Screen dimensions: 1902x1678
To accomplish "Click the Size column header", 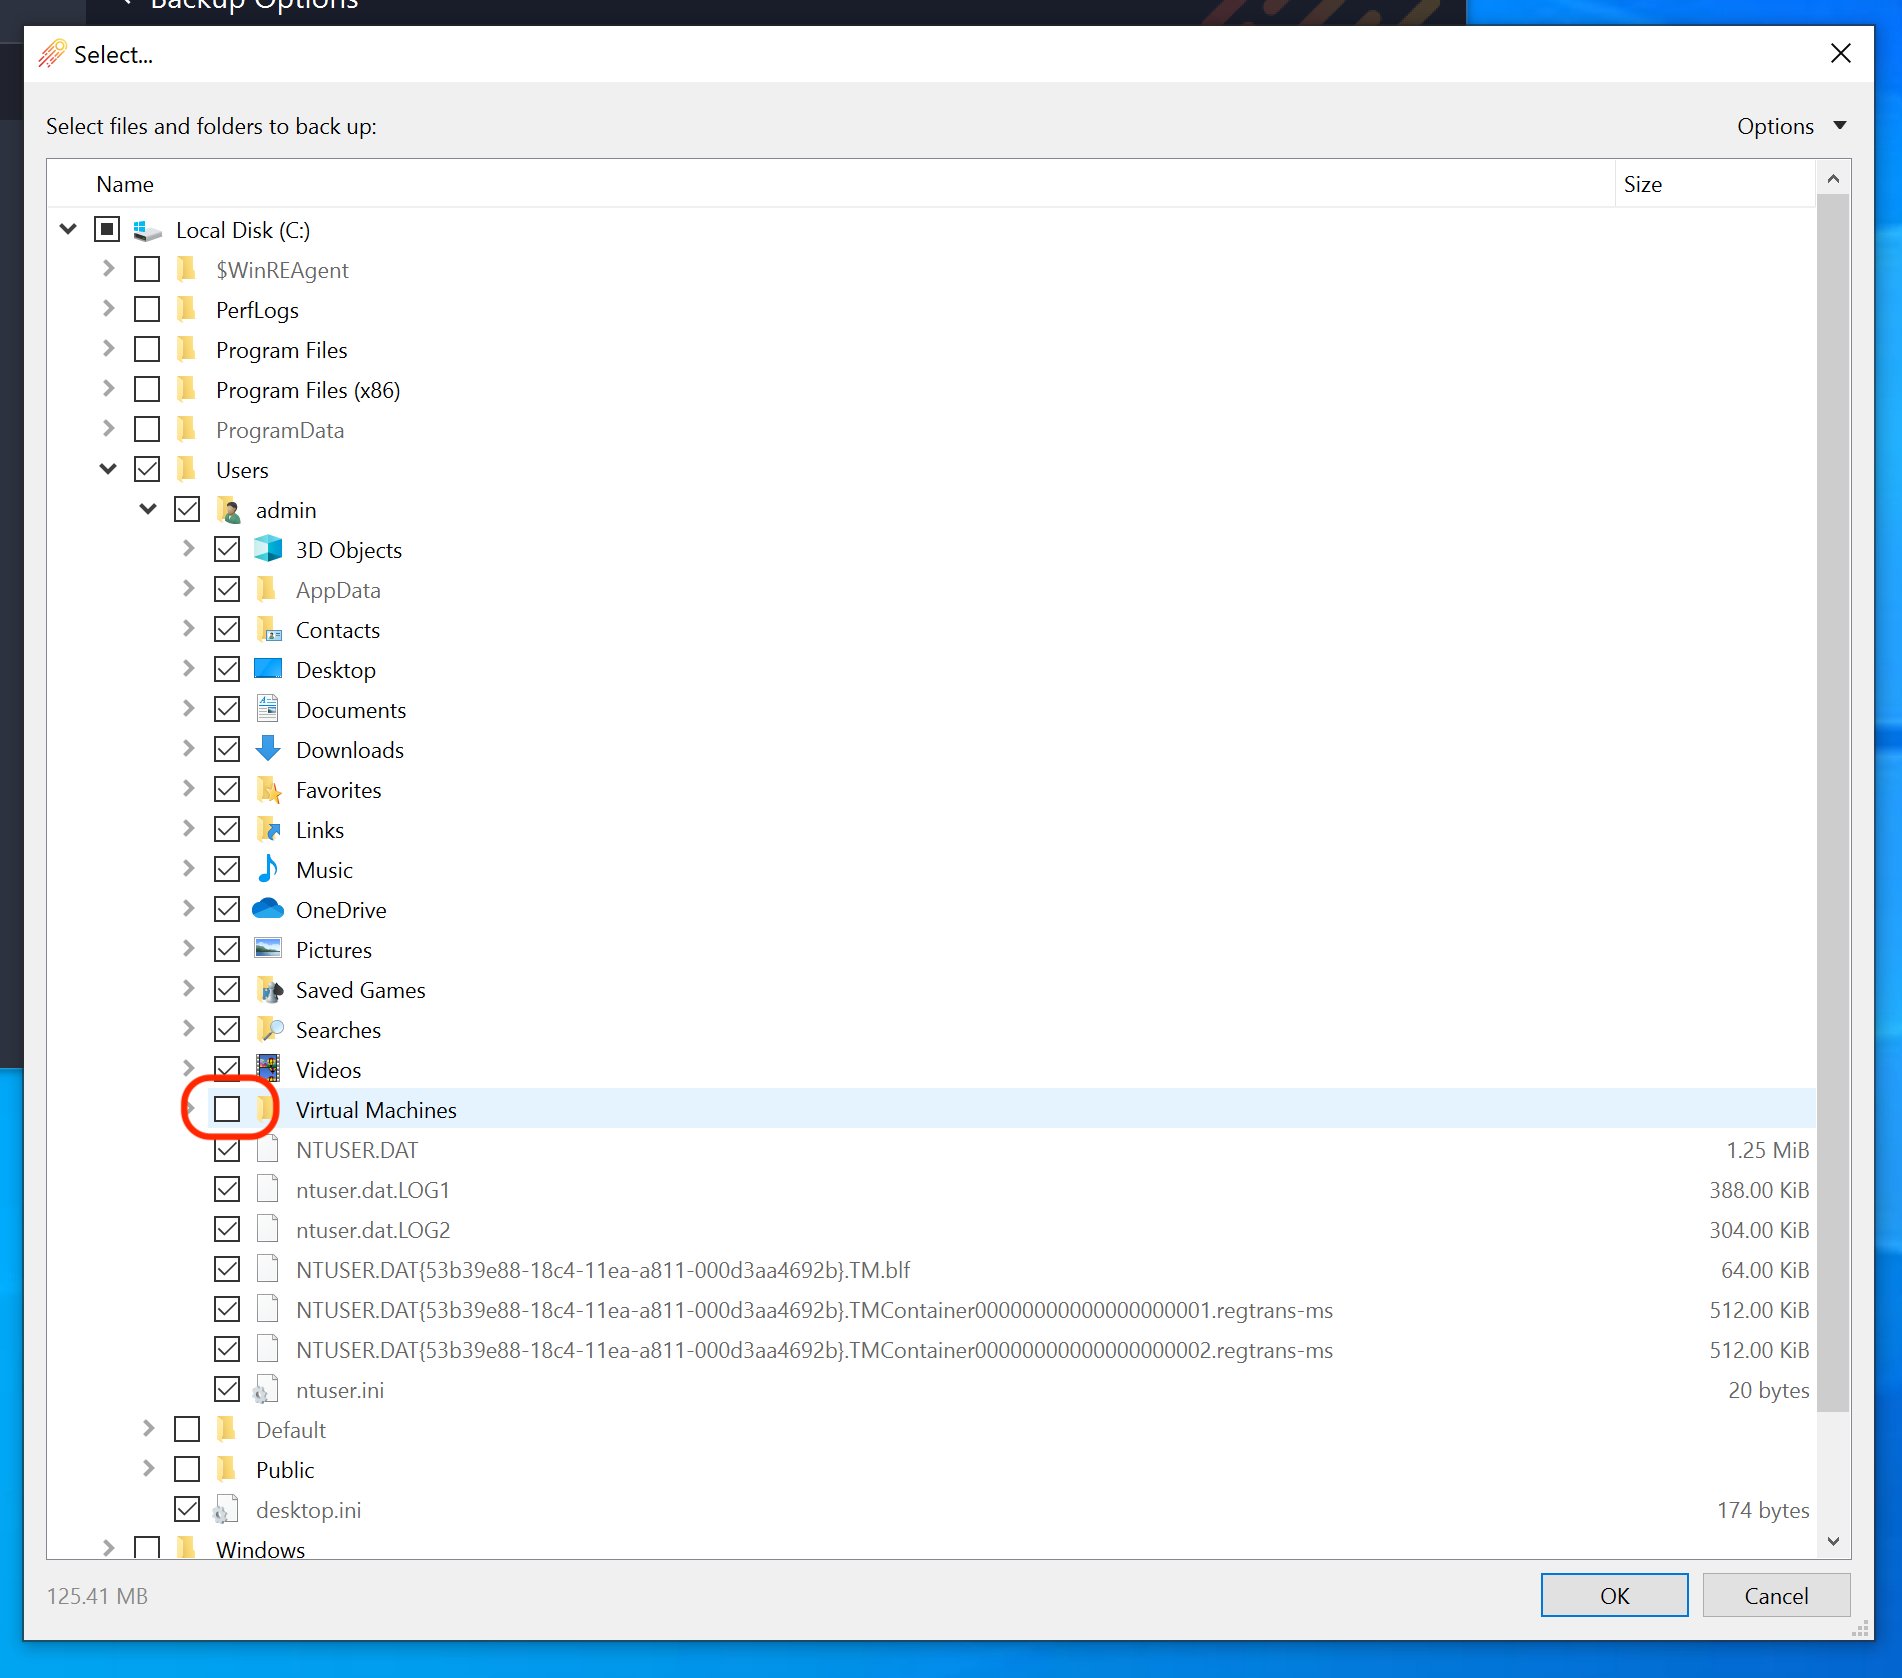I will [x=1643, y=184].
